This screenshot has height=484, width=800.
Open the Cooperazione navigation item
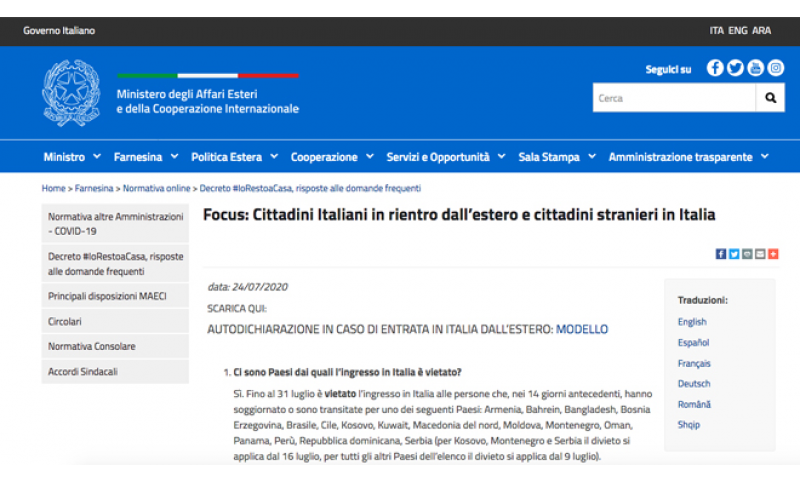[x=324, y=157]
